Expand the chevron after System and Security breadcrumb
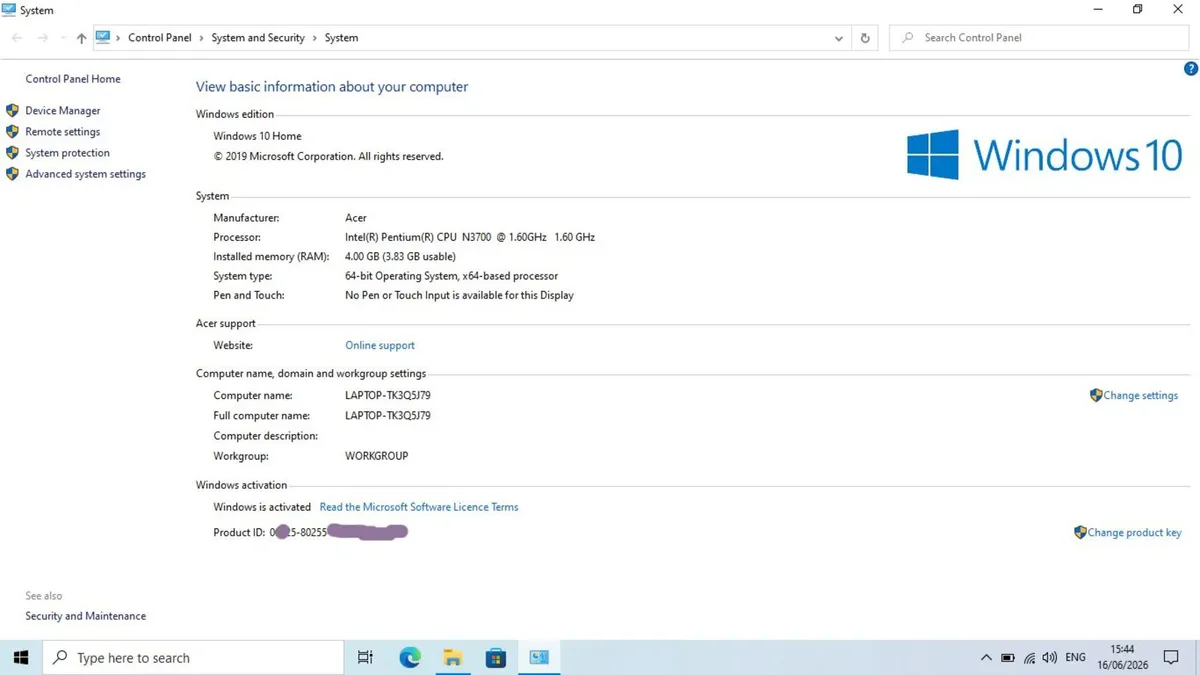Image resolution: width=1200 pixels, height=675 pixels. point(315,38)
